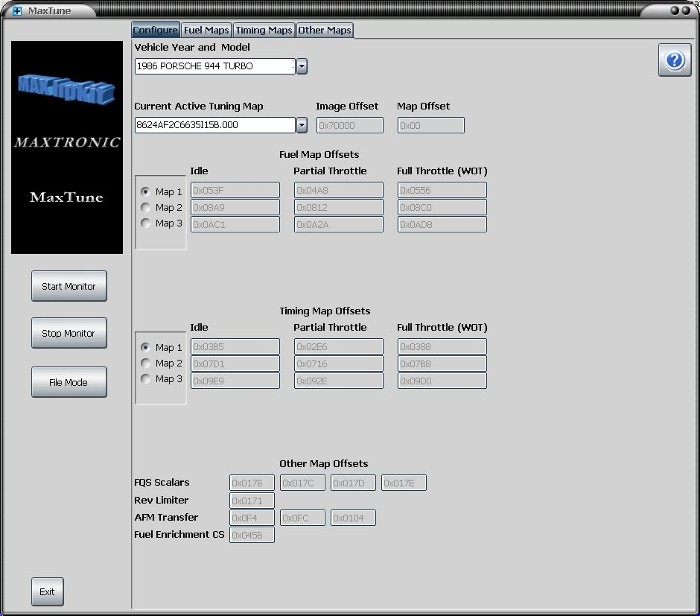Open the Timing Maps tab

(x=264, y=30)
